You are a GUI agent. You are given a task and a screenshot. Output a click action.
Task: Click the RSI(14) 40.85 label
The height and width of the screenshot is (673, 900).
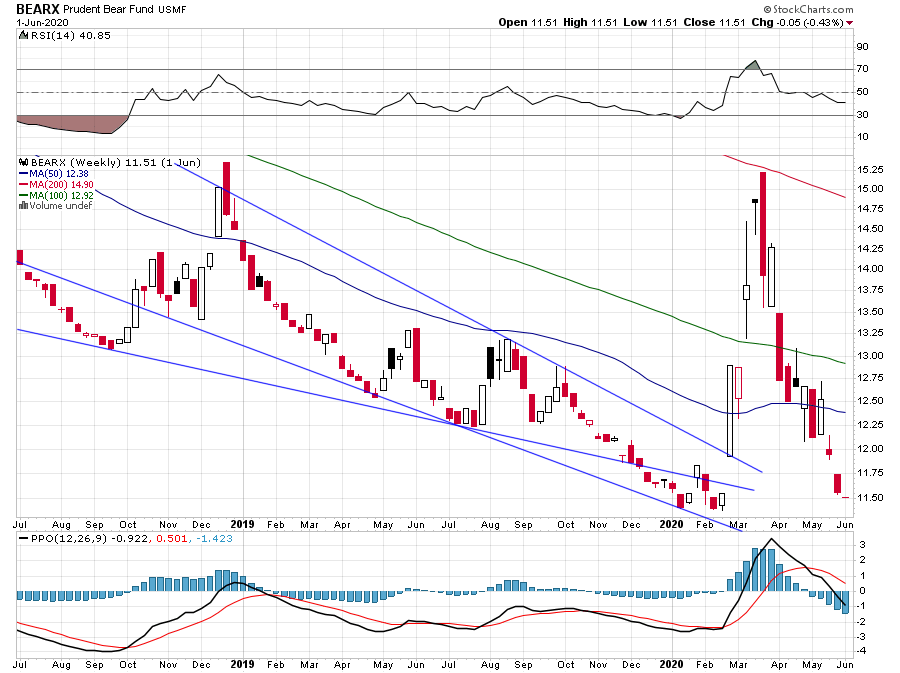pos(71,36)
